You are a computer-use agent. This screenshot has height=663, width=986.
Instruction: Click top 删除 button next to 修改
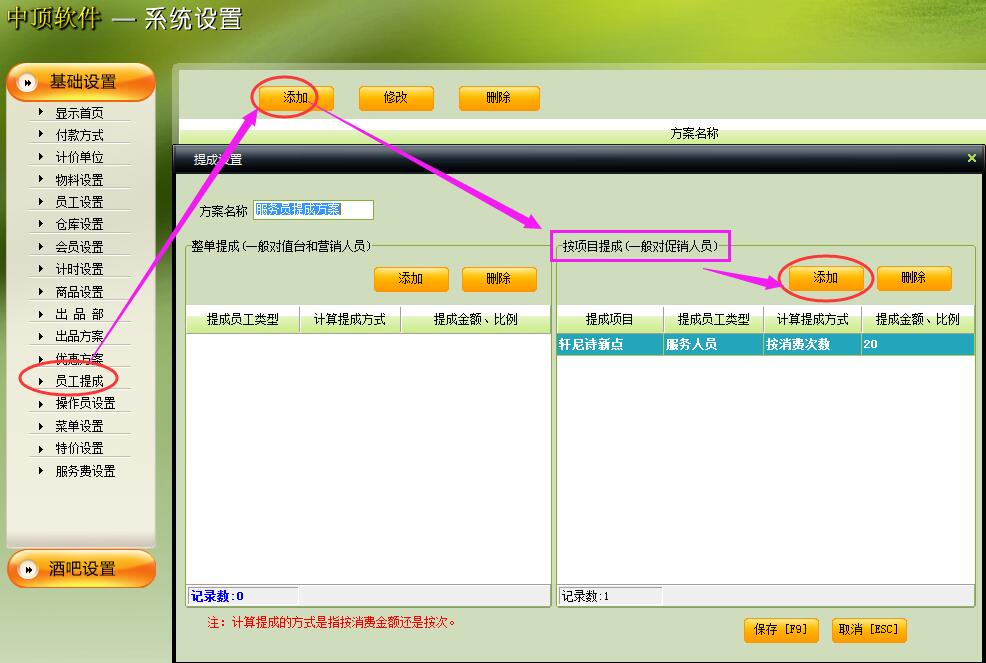pos(499,98)
